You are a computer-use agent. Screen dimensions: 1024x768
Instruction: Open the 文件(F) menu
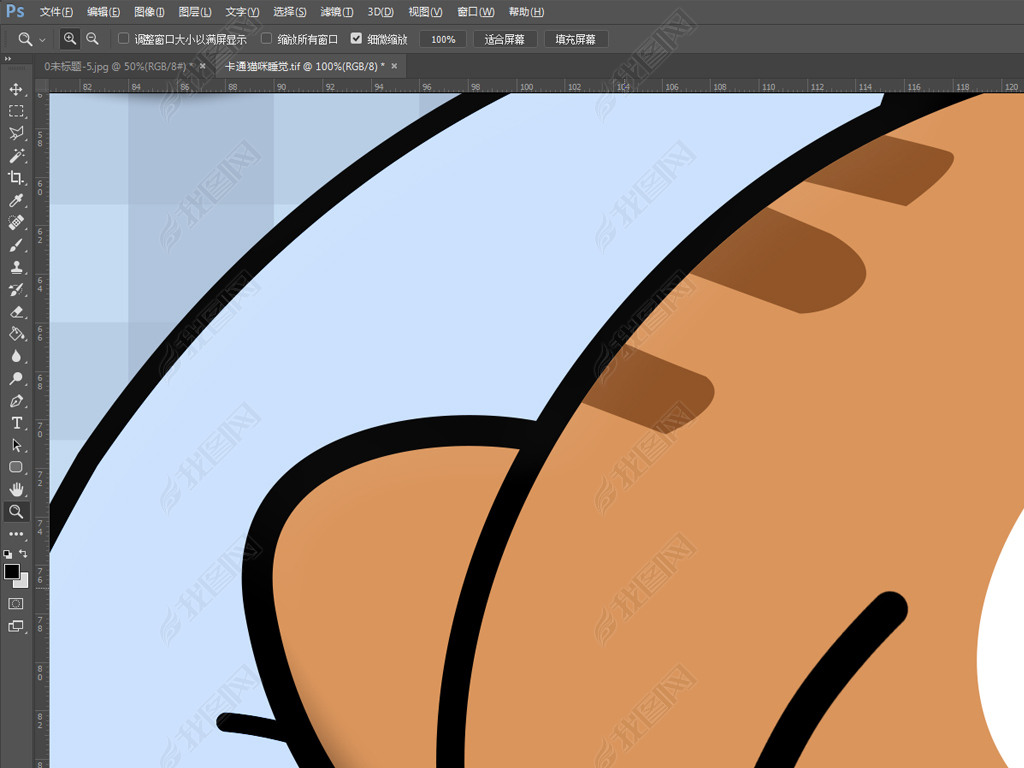[x=56, y=12]
